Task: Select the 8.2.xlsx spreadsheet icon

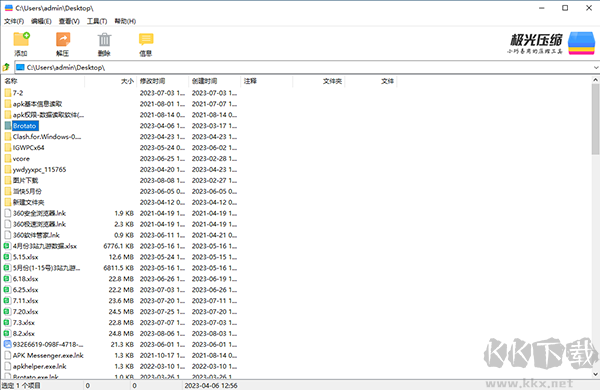Action: click(x=7, y=333)
